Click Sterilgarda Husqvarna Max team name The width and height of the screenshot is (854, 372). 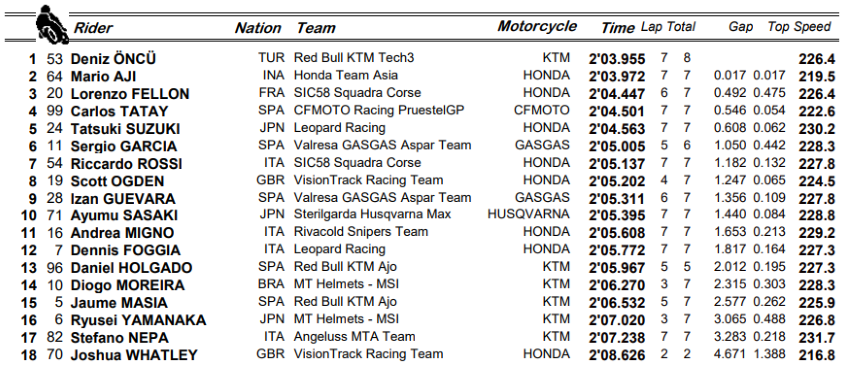pyautogui.click(x=373, y=215)
